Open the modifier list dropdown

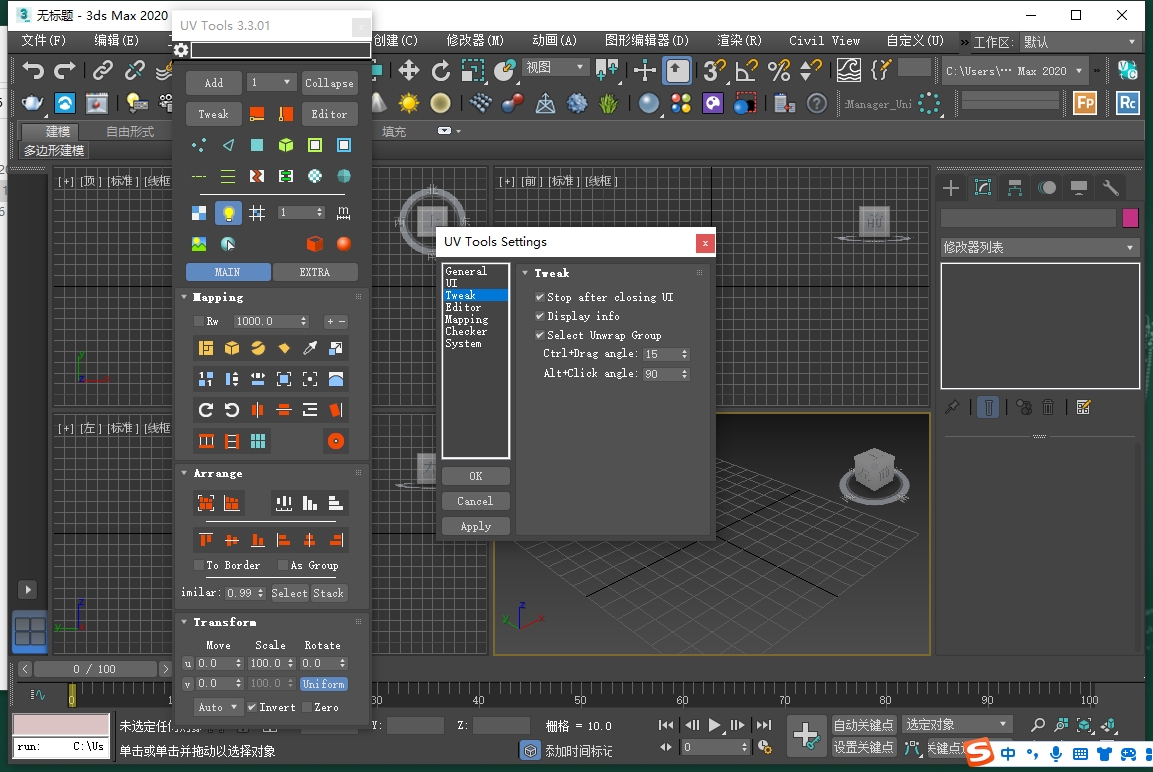pyautogui.click(x=1040, y=248)
